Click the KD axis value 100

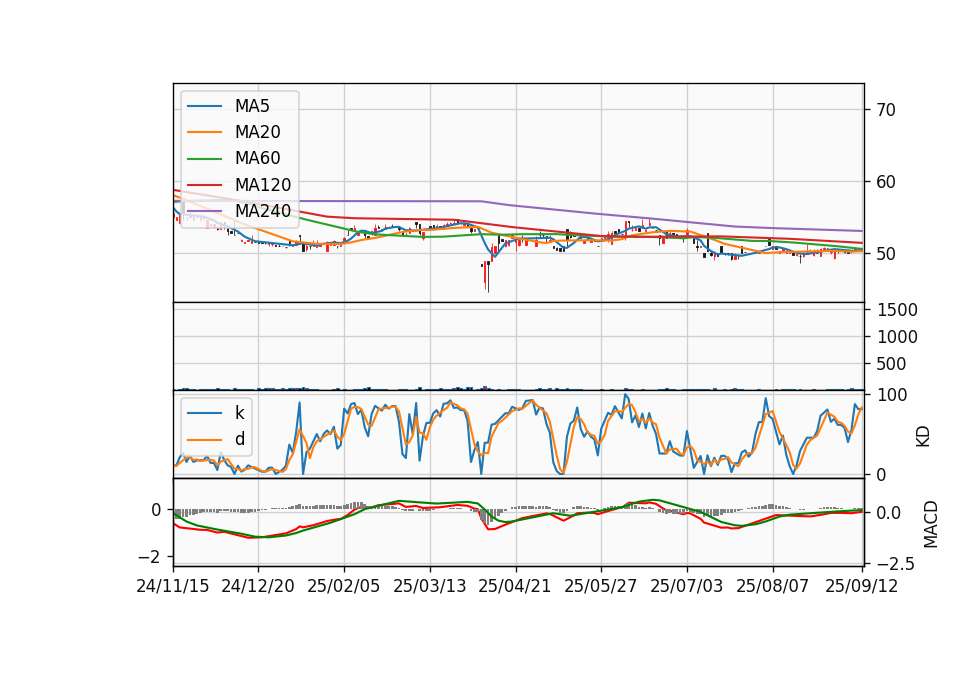click(891, 395)
